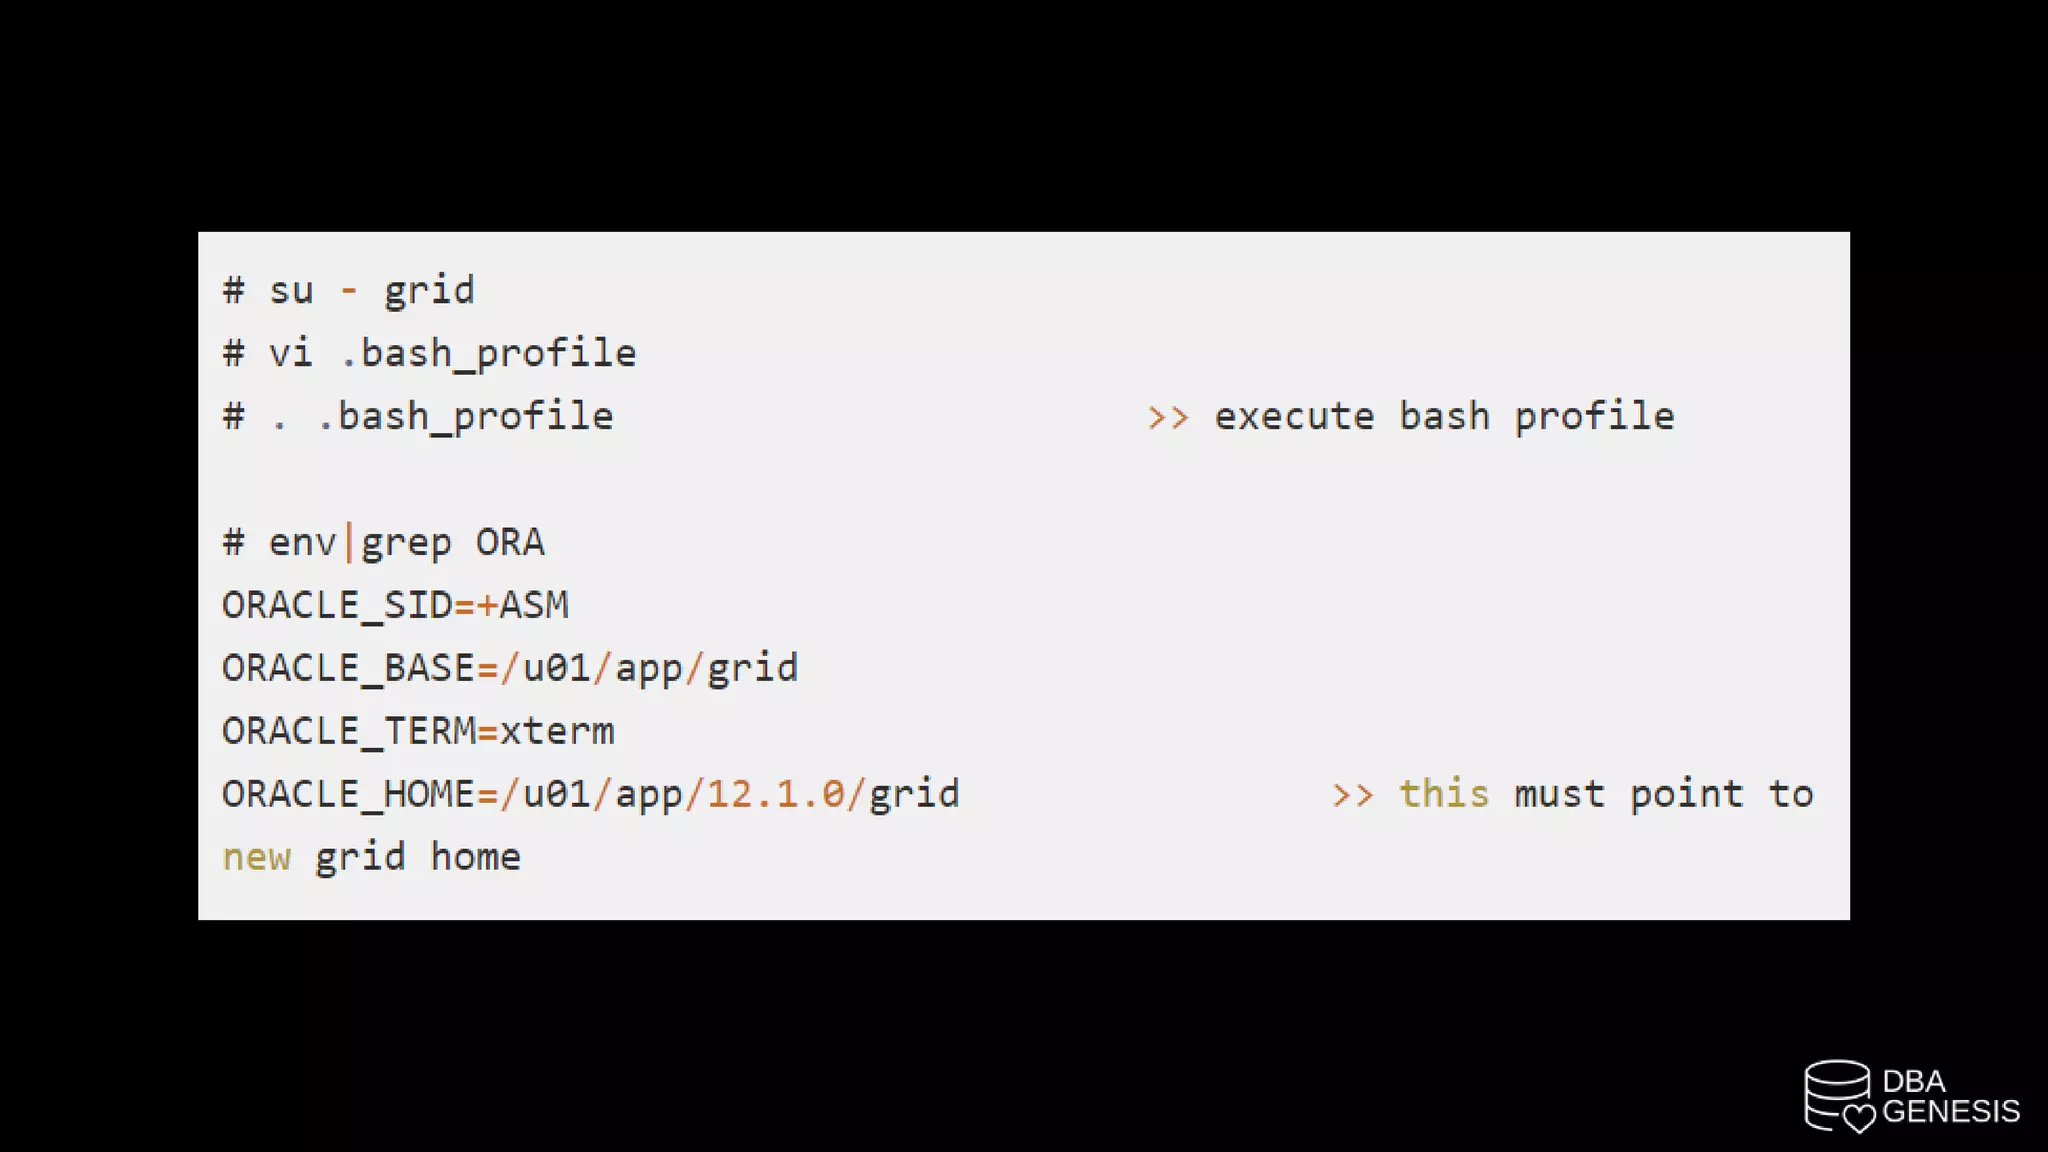Click the 'su - grid' command line
This screenshot has height=1152, width=2048.
pyautogui.click(x=348, y=290)
